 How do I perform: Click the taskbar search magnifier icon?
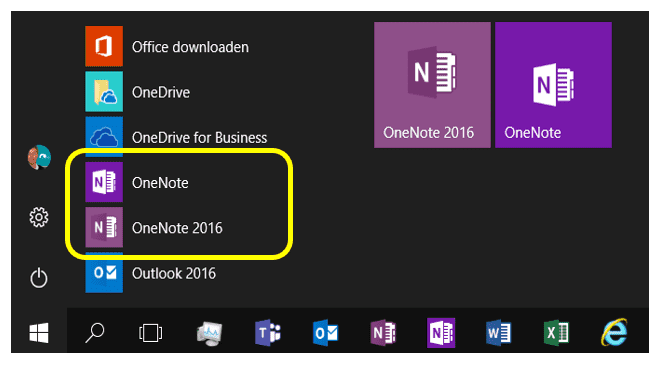95,333
